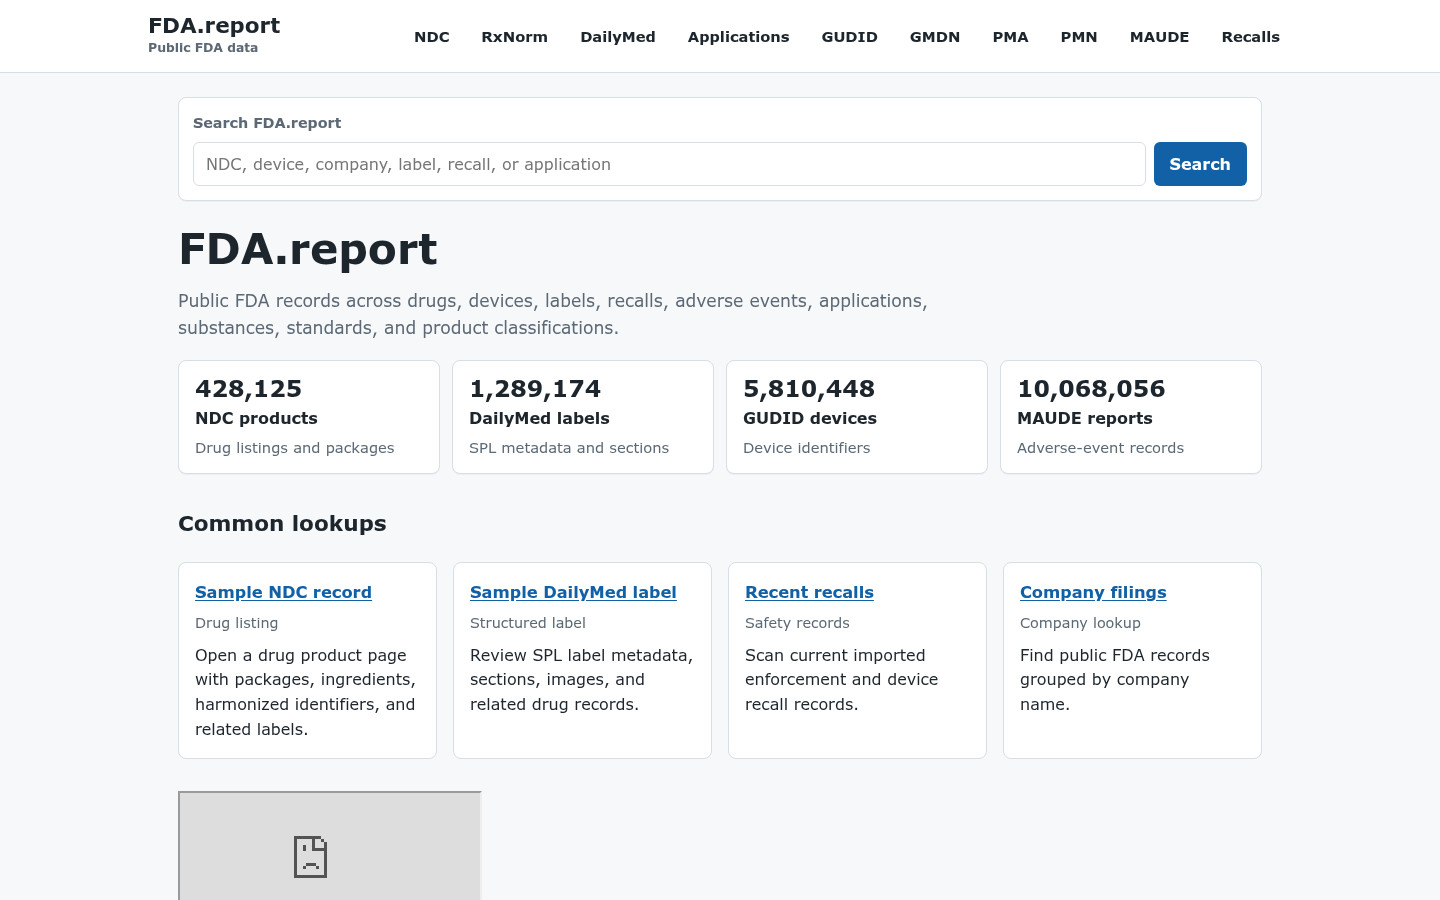Open the NDC menu item
The width and height of the screenshot is (1440, 900).
click(432, 37)
